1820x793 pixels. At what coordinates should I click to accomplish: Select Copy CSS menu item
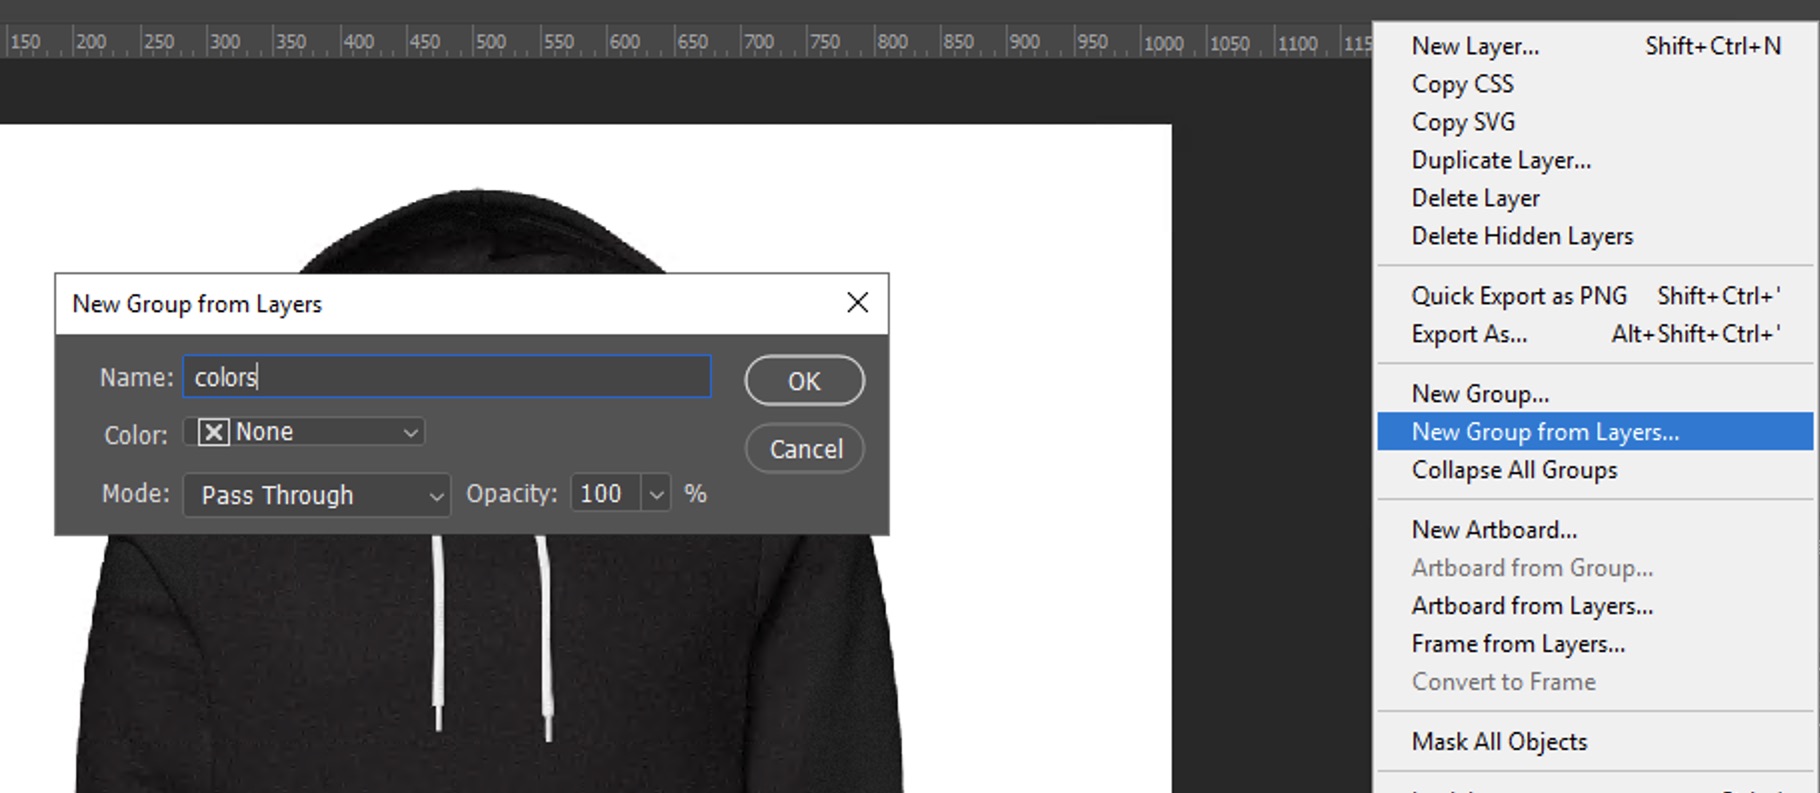coord(1462,84)
